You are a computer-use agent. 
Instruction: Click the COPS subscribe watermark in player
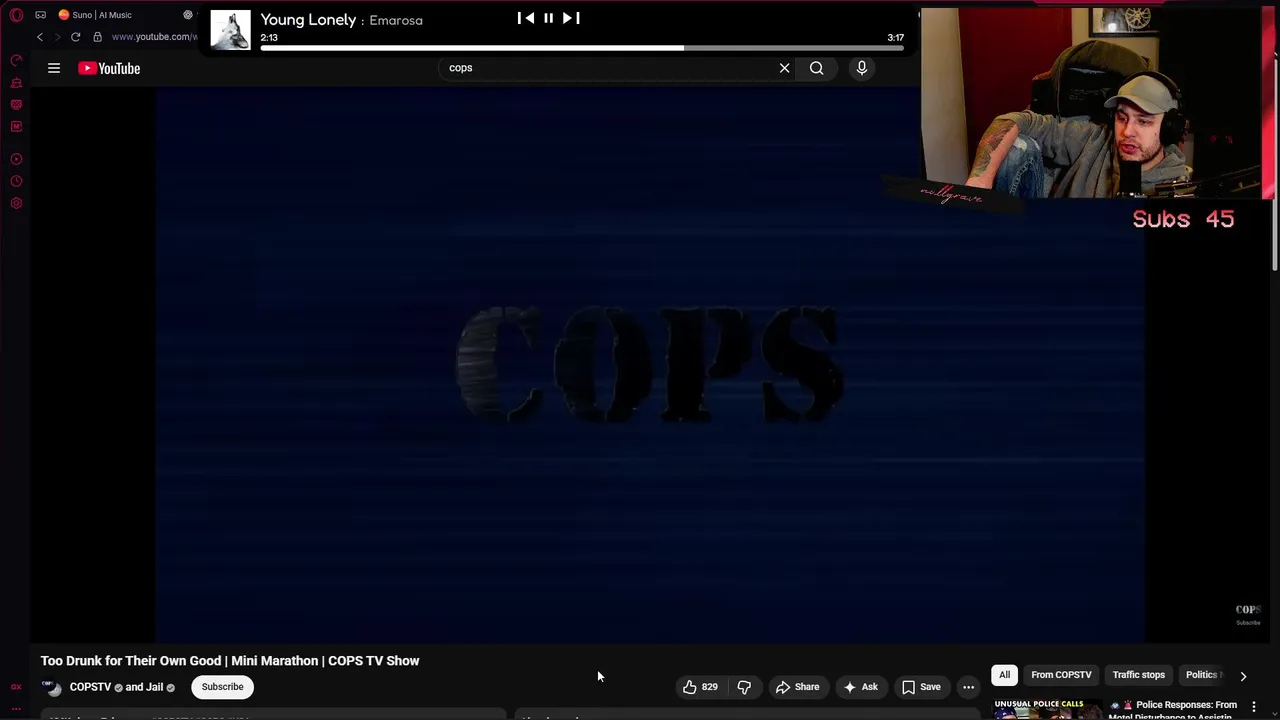click(1248, 614)
